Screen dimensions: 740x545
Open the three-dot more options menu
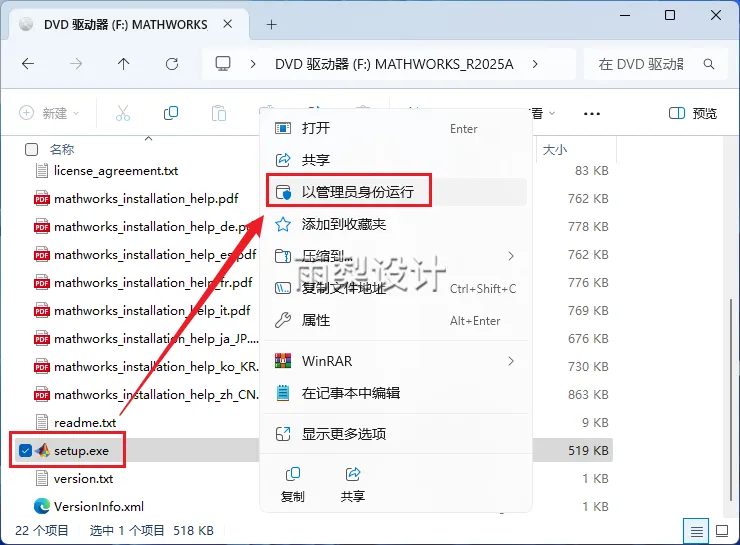point(592,114)
